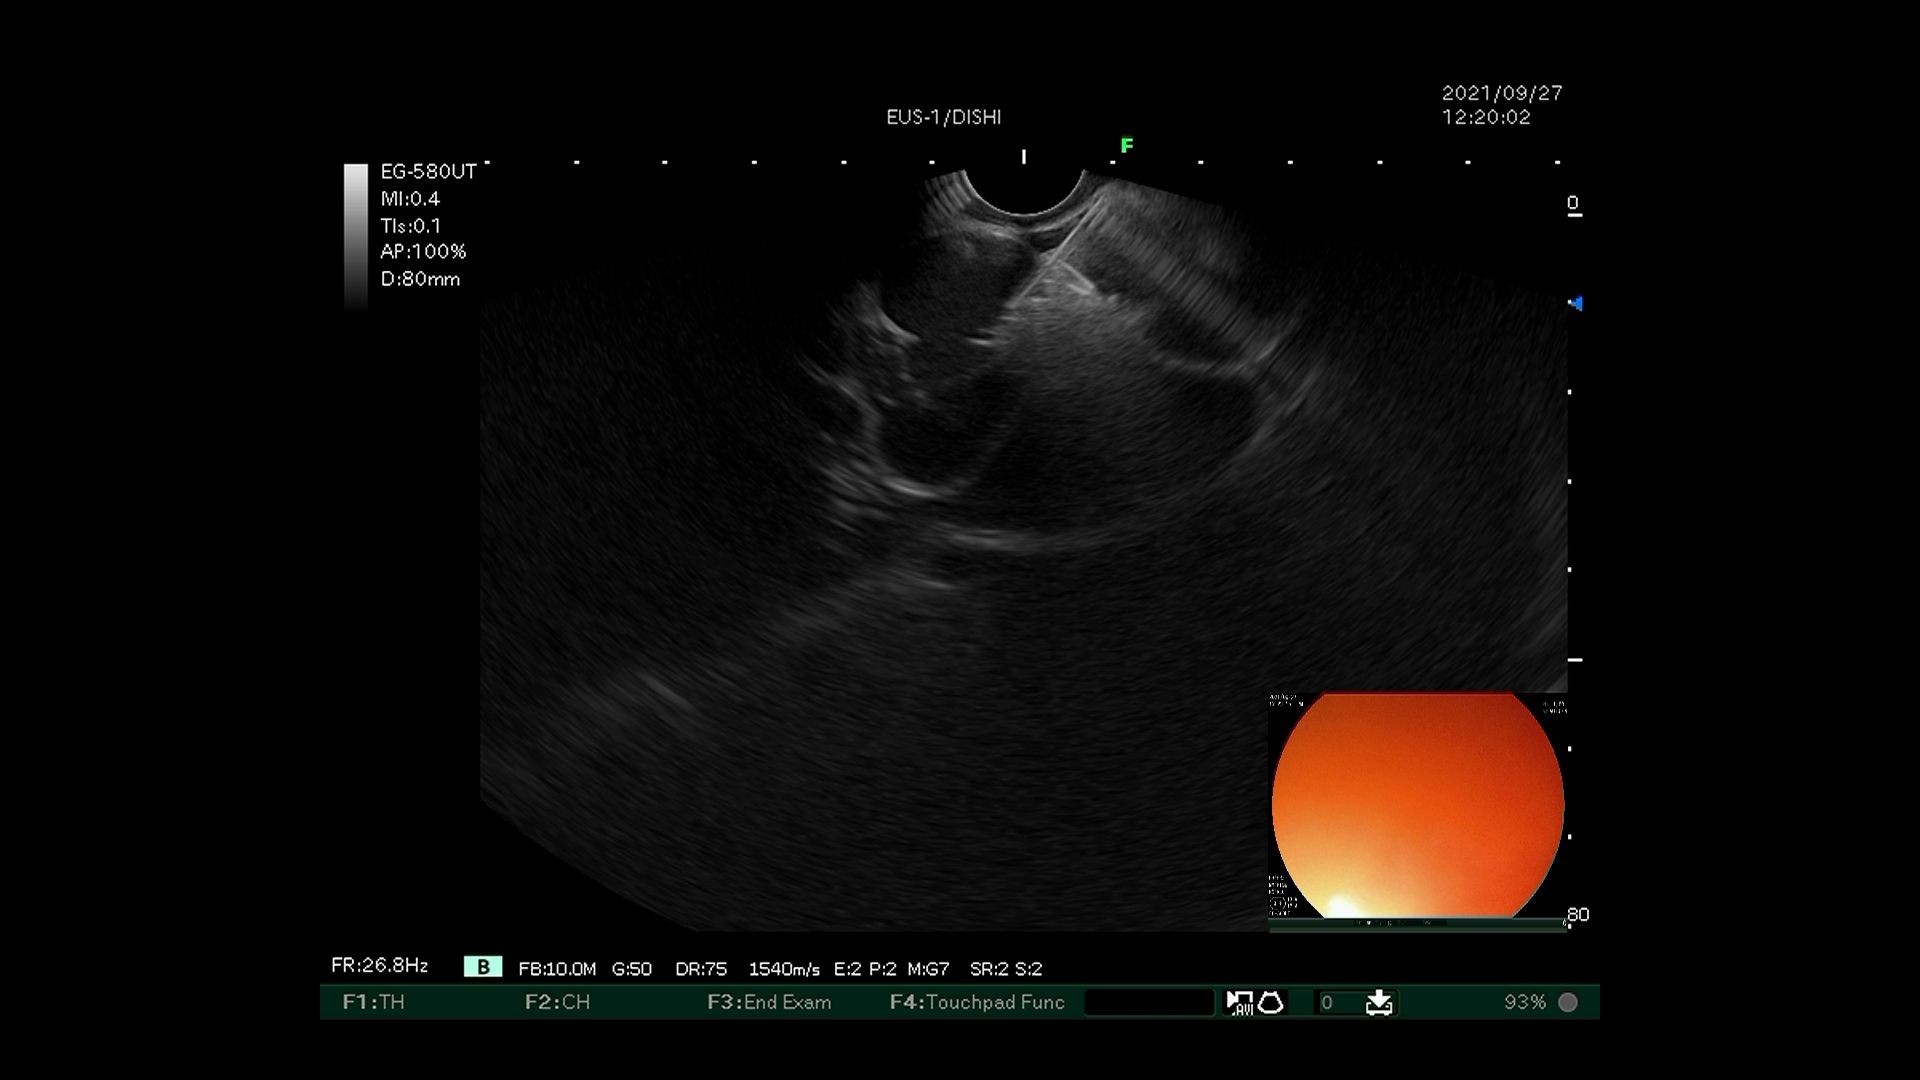Click the save-to-disk download icon

click(x=1379, y=1002)
